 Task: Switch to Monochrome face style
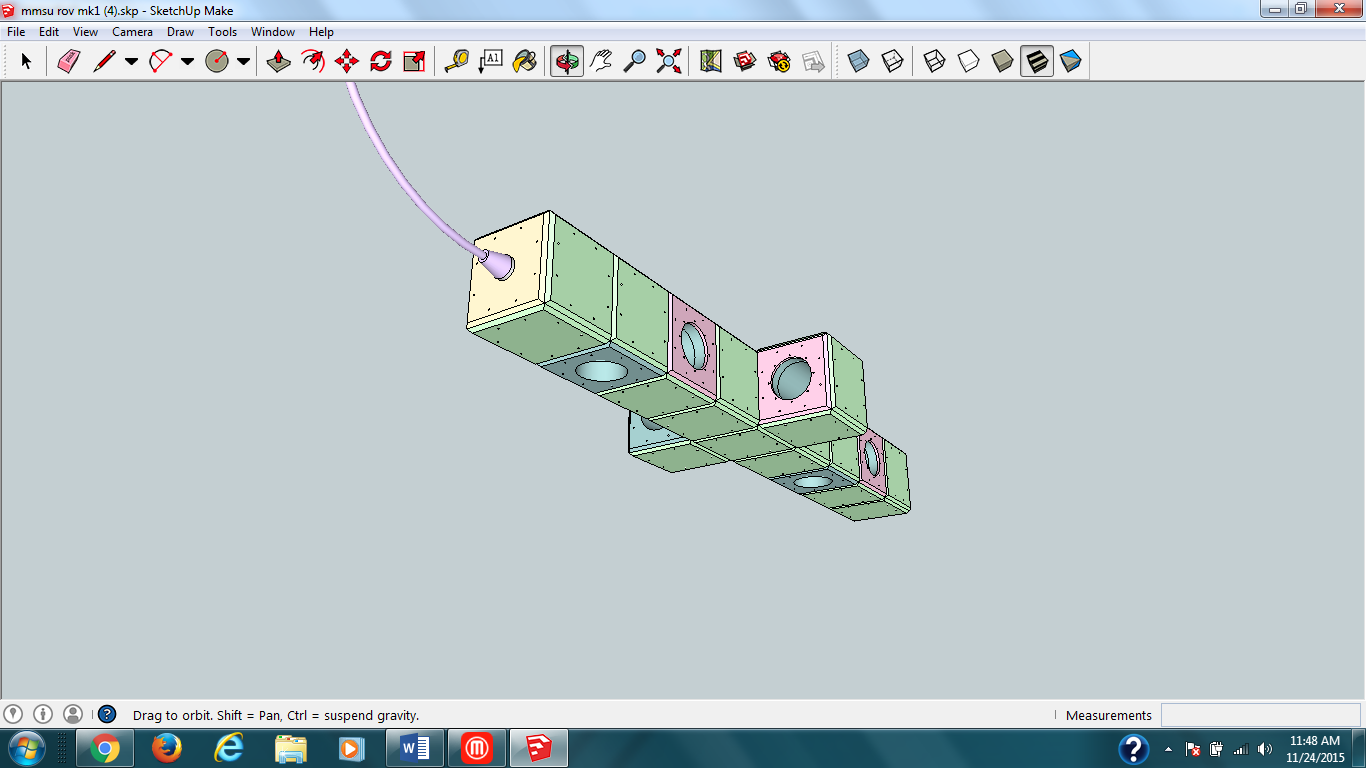[x=1071, y=62]
